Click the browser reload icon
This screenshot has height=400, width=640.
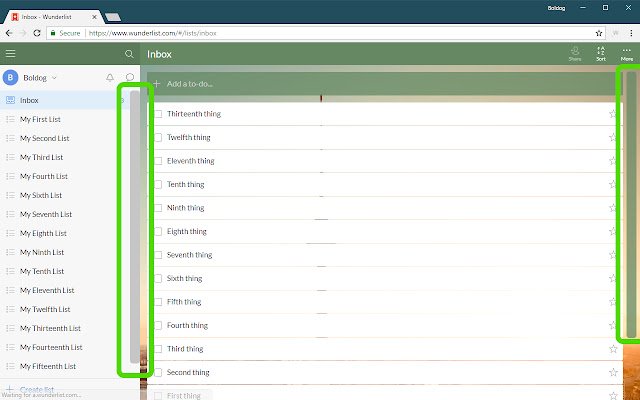(x=37, y=33)
